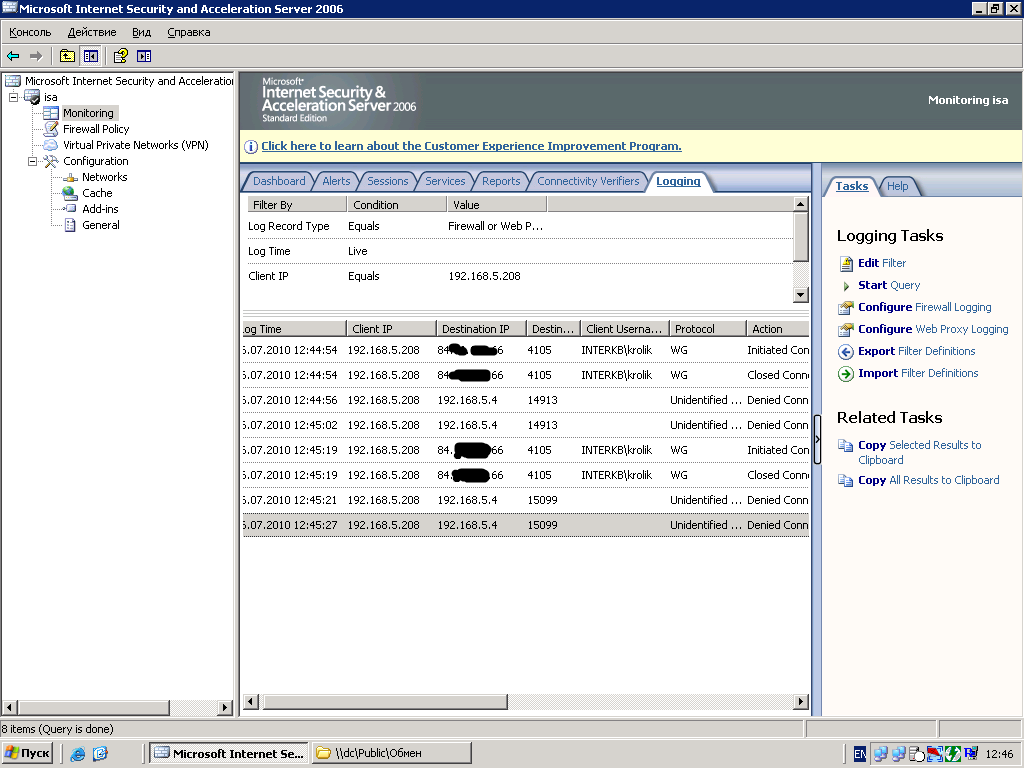Click the EN language indicator in tray
The height and width of the screenshot is (768, 1024).
point(859,754)
